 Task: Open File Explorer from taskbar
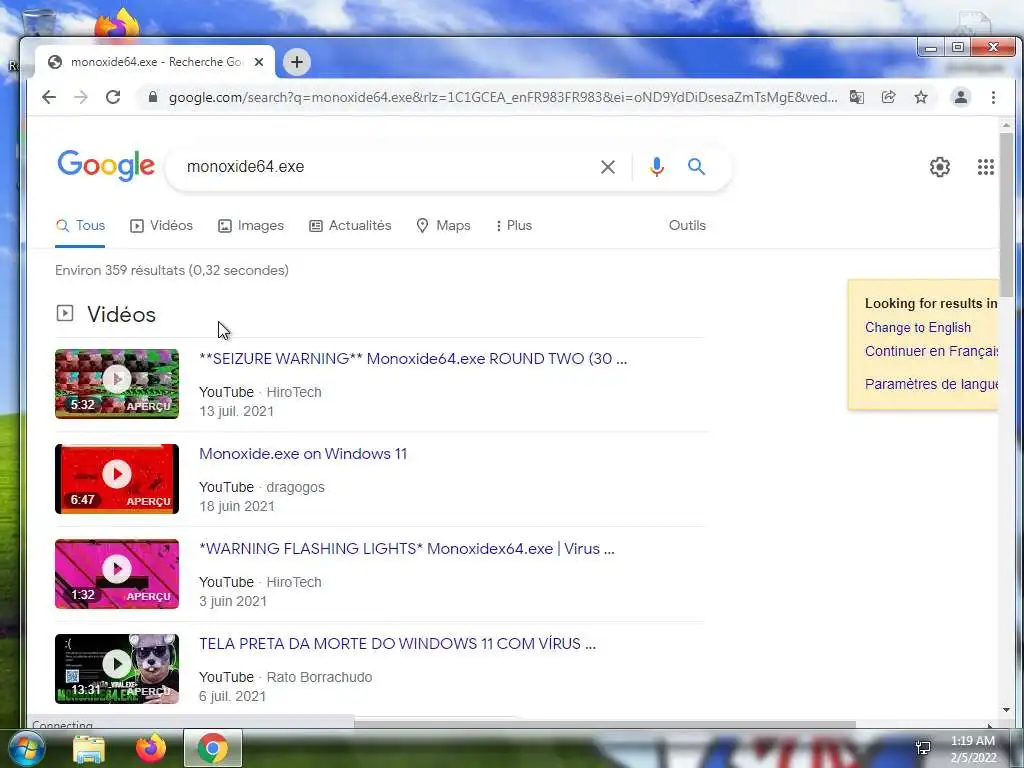pyautogui.click(x=89, y=748)
